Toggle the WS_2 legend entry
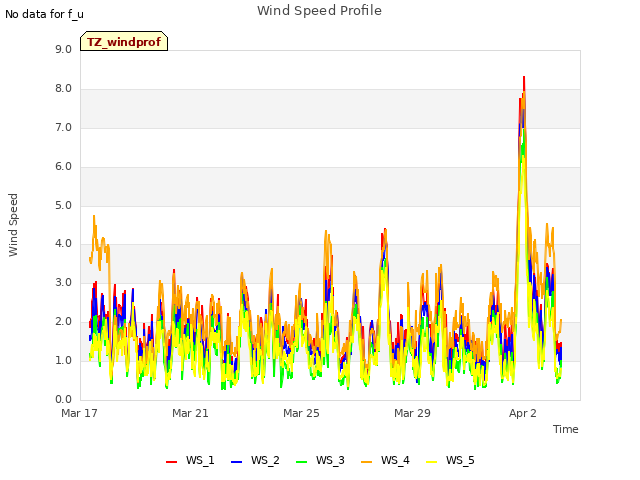The image size is (640, 480). (x=255, y=461)
